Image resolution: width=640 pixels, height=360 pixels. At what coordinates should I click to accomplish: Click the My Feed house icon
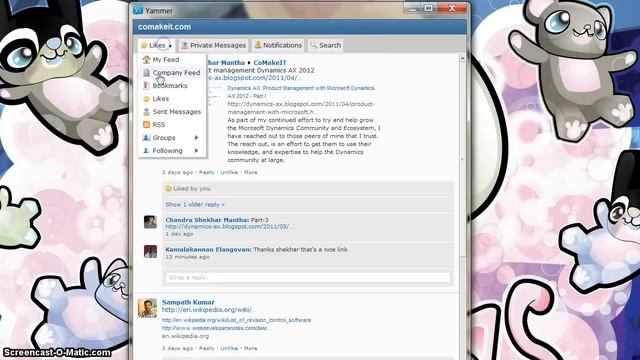click(146, 60)
